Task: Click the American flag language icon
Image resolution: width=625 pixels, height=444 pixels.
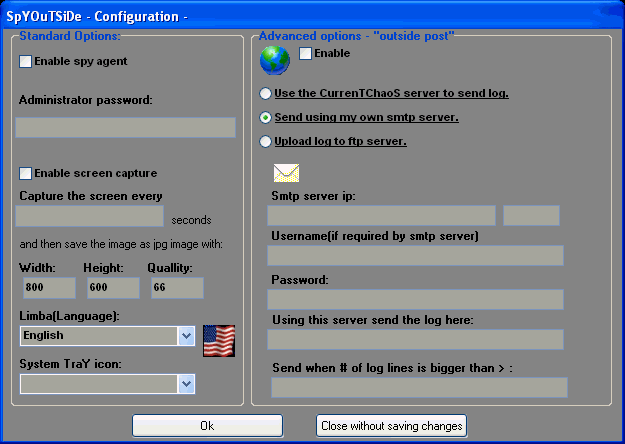Action: 218,340
